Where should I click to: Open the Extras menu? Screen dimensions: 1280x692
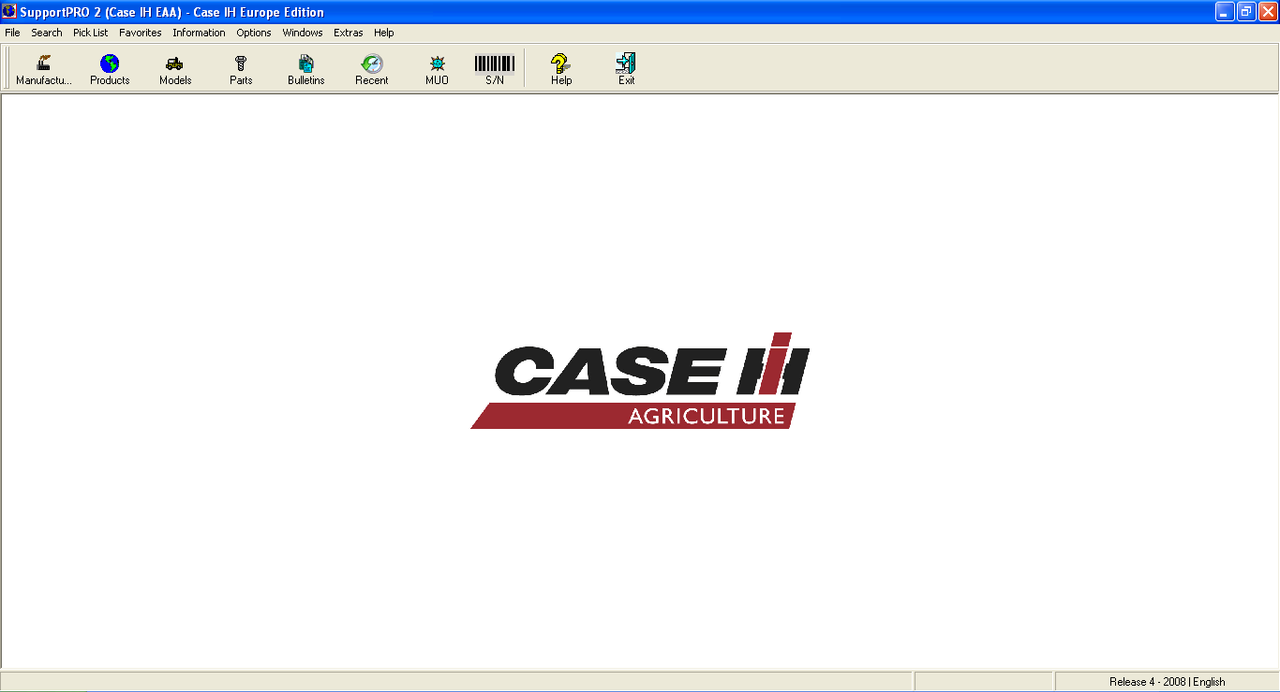[348, 33]
